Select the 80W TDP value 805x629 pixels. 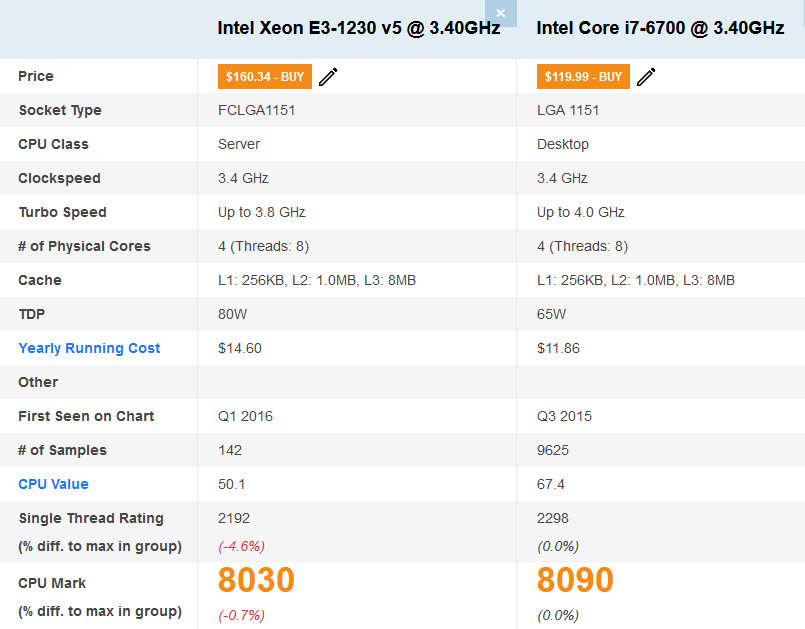coord(233,314)
